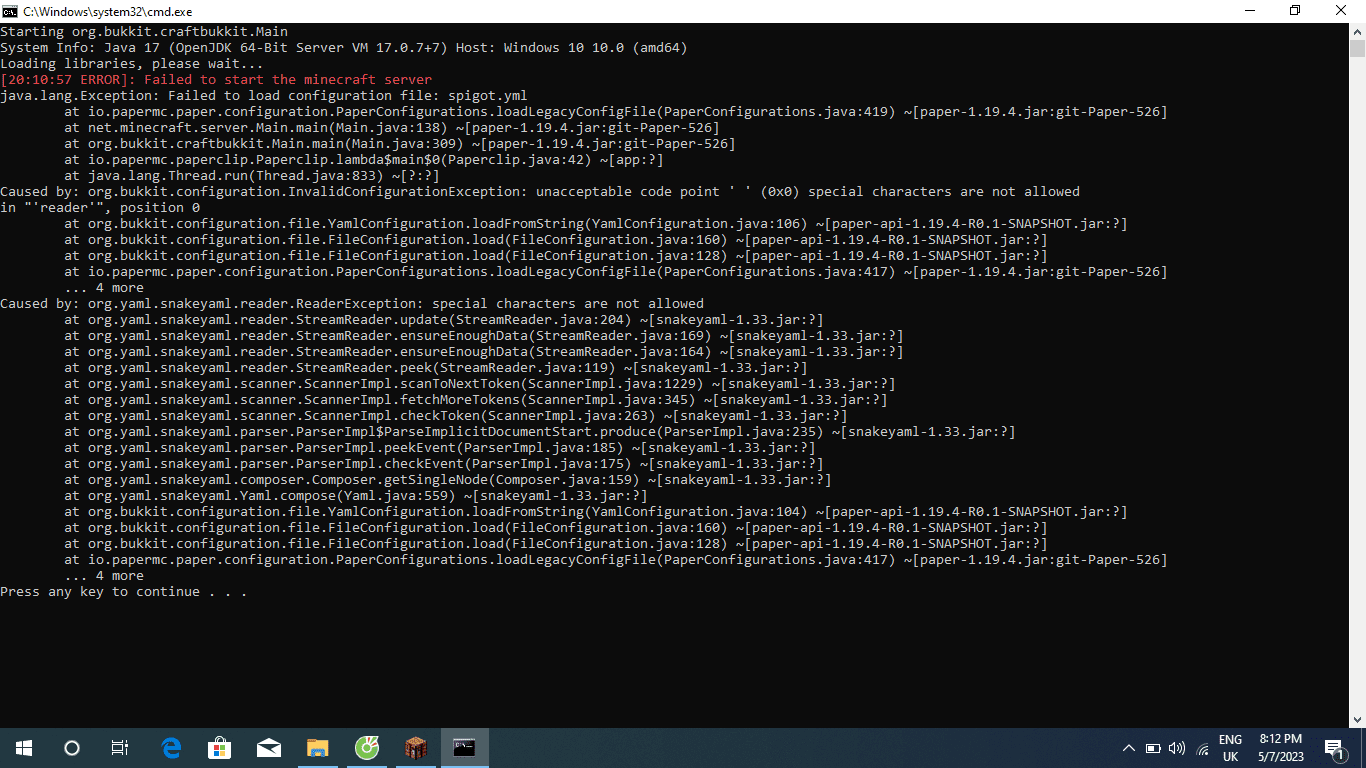Show hidden system tray icons
1366x768 pixels.
click(1129, 748)
